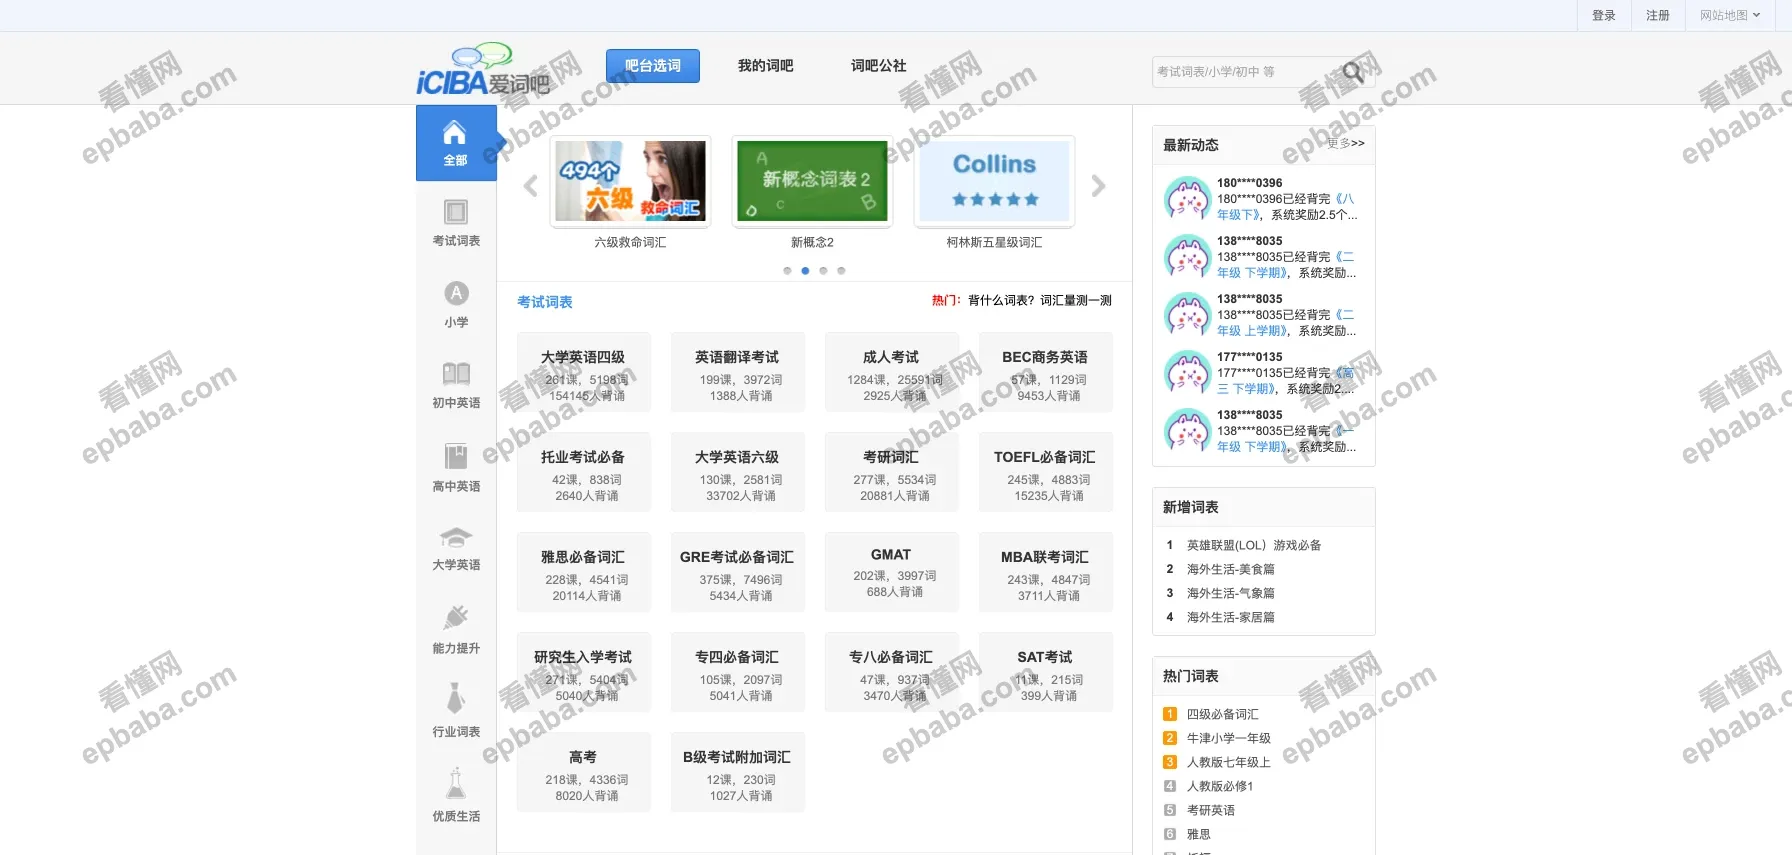Screen dimensions: 1792x855
Task: Open 成人考试 word list card
Action: 892,373
